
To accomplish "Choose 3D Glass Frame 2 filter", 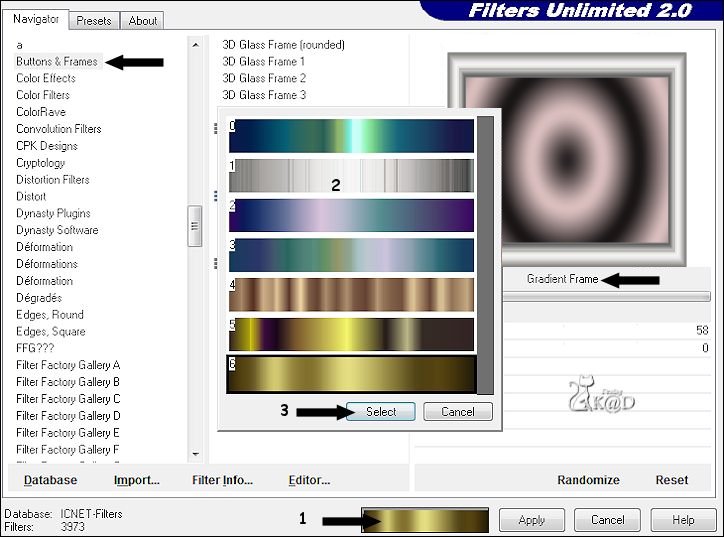I will coord(264,78).
